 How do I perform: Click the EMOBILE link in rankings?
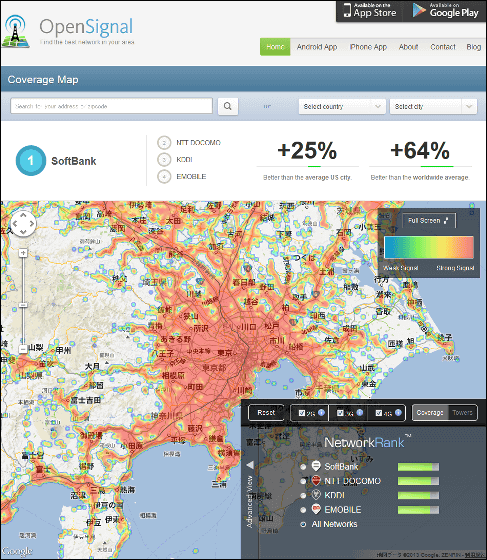tap(191, 176)
